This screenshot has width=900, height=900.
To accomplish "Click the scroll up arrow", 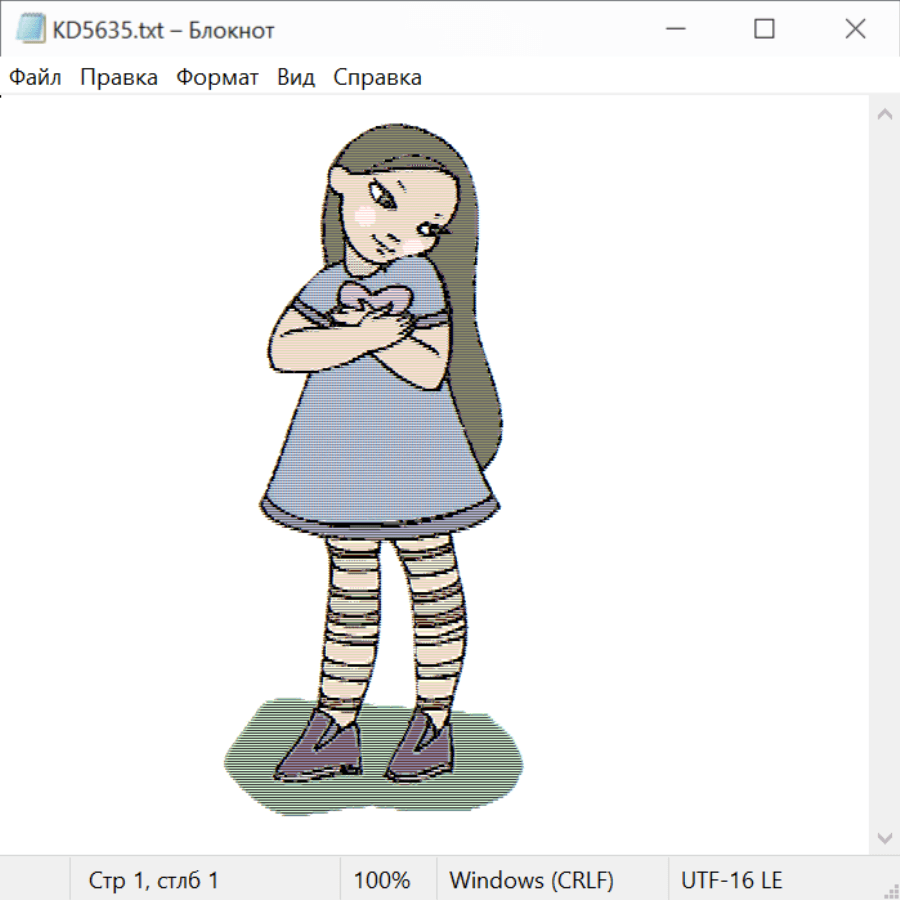I will 884,115.
